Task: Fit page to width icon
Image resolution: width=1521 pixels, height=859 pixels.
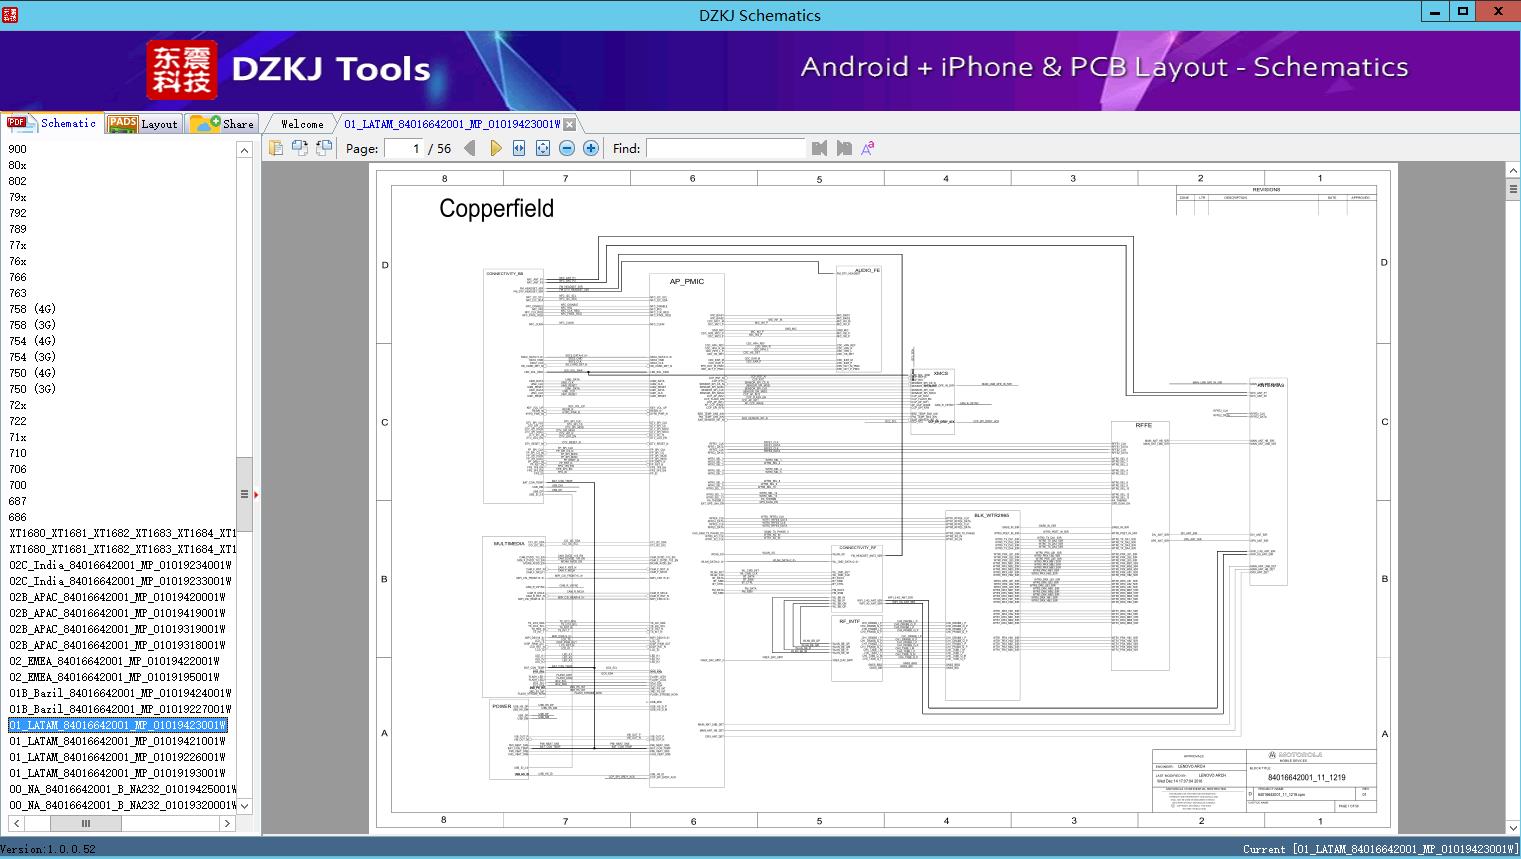Action: (x=519, y=148)
